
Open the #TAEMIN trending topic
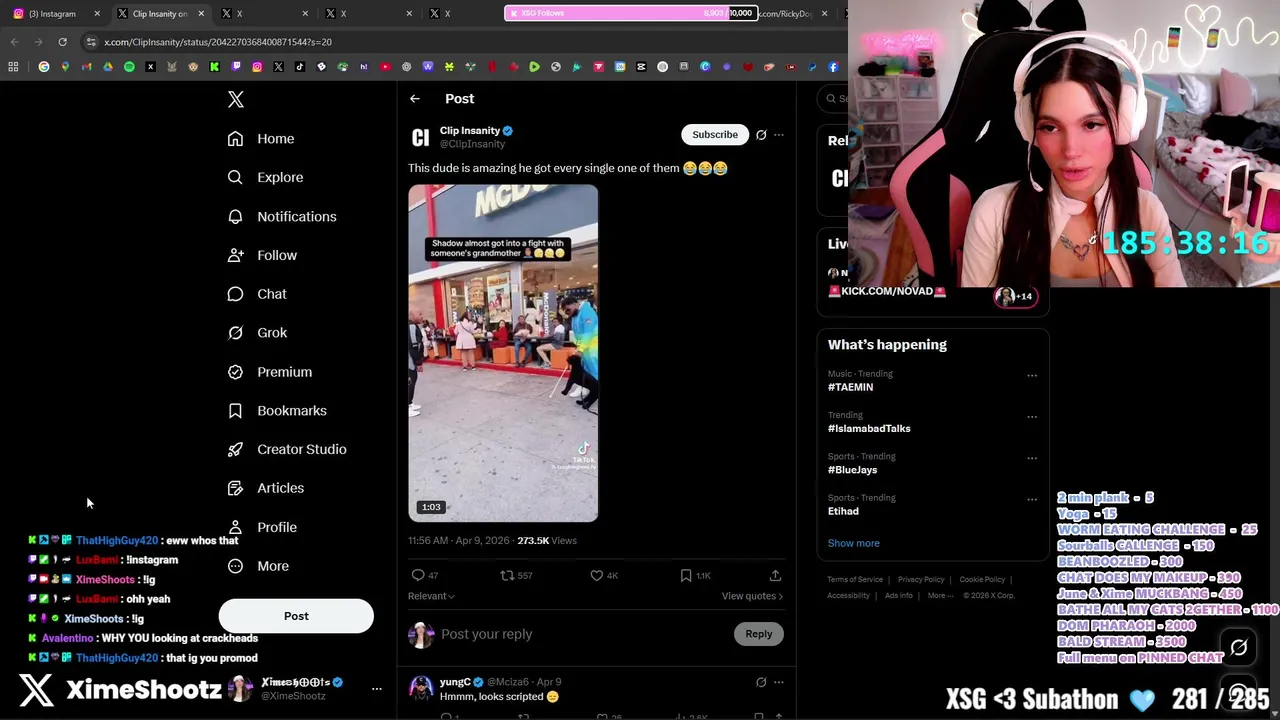pos(850,387)
